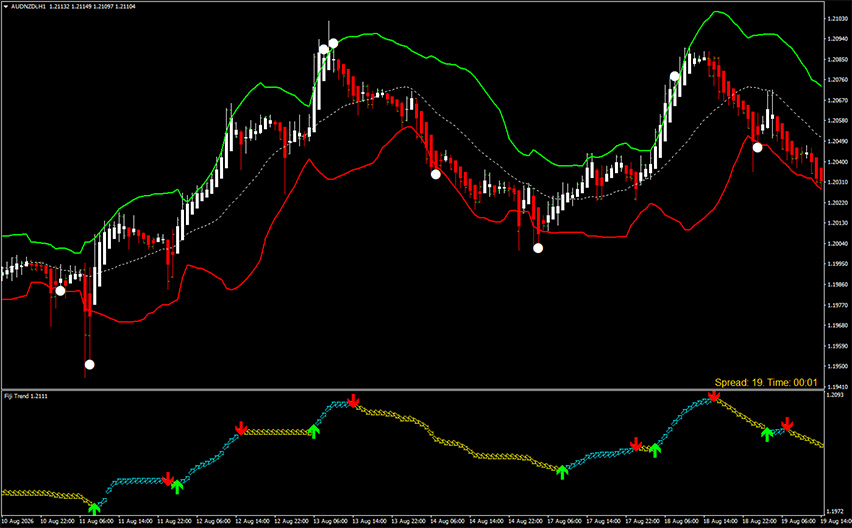Click the green up arrow just before 18 Aug 06:00
852x528 pixels.
pyautogui.click(x=655, y=450)
